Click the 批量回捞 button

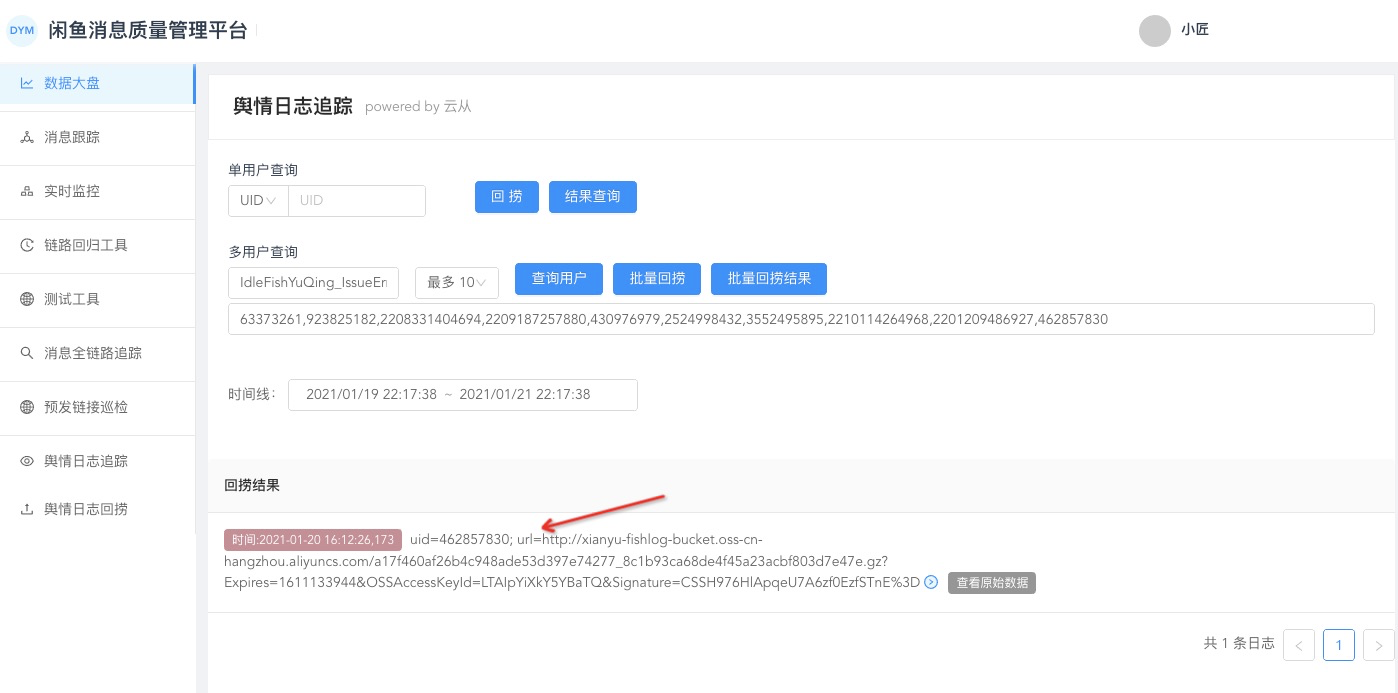(657, 279)
